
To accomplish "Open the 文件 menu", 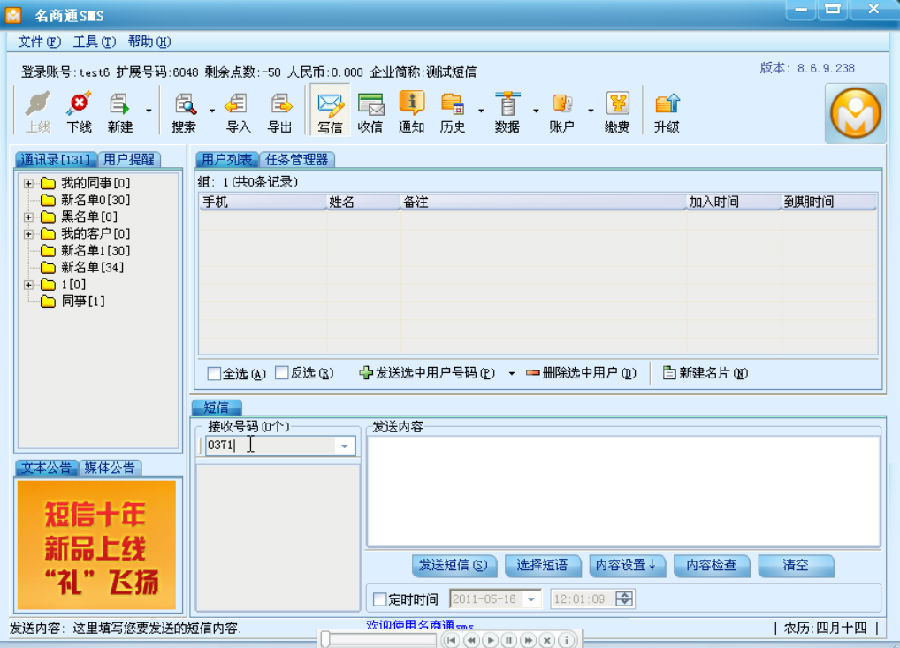I will 39,42.
